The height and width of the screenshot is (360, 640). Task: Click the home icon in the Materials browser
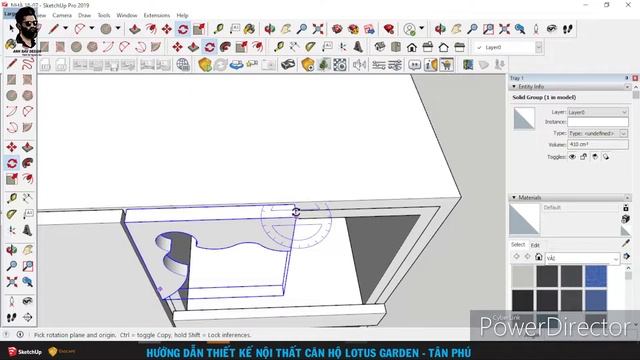tap(538, 257)
